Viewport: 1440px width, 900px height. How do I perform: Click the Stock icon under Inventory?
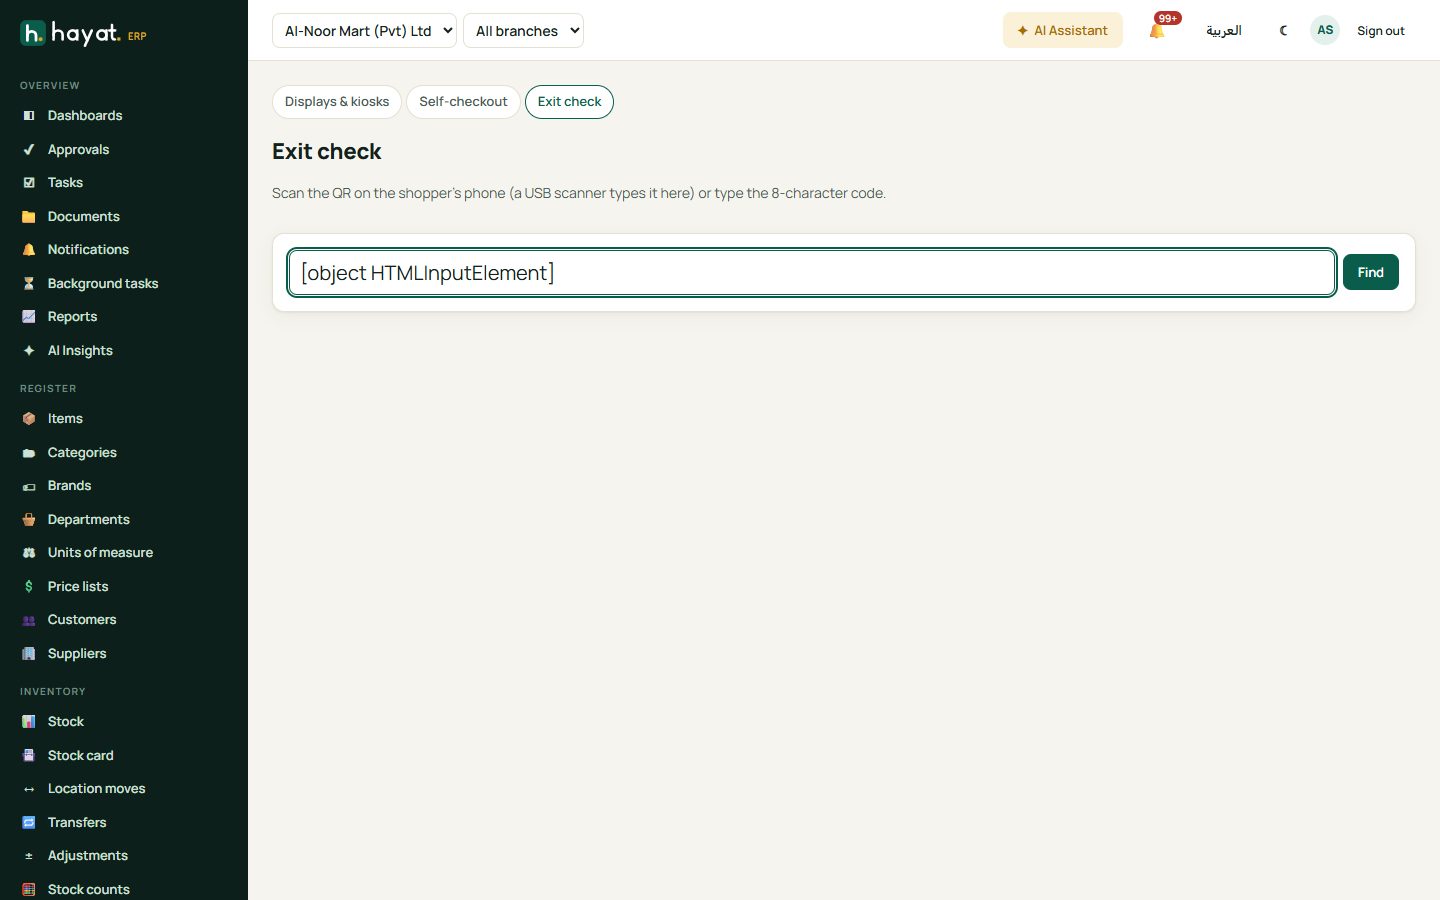pyautogui.click(x=29, y=722)
